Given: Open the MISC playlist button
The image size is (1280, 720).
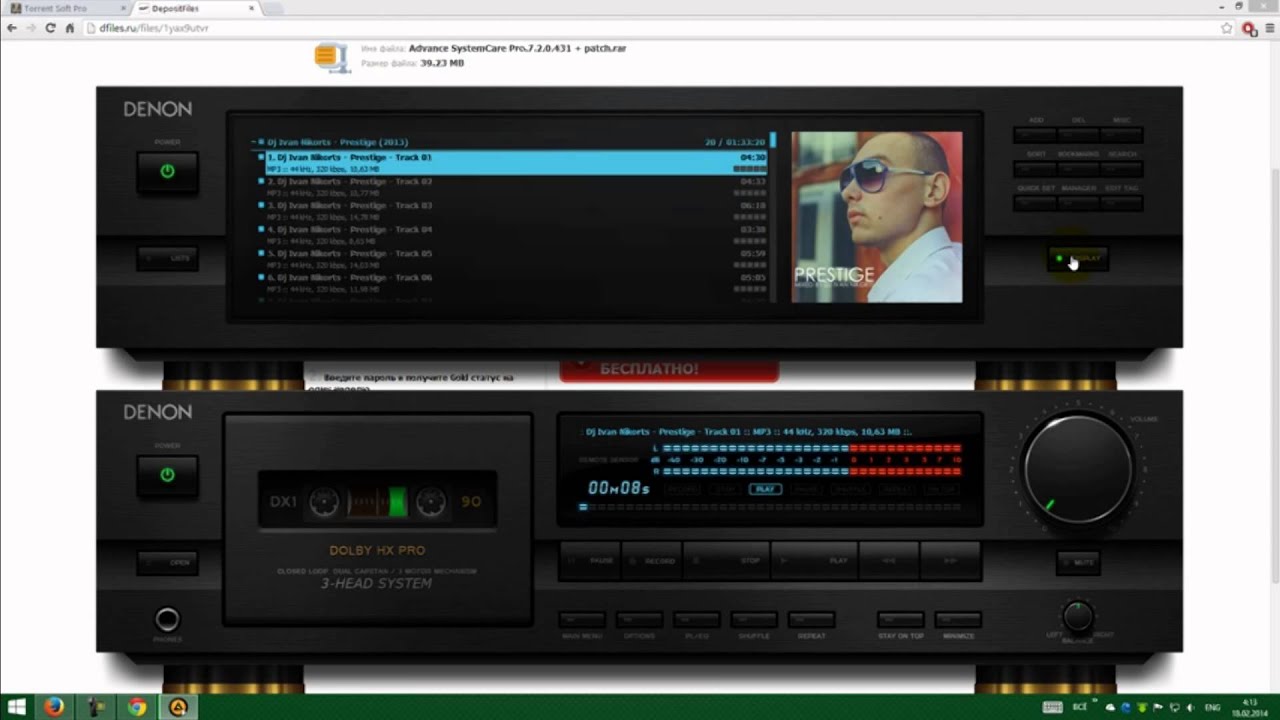Looking at the screenshot, I should coord(1121,135).
